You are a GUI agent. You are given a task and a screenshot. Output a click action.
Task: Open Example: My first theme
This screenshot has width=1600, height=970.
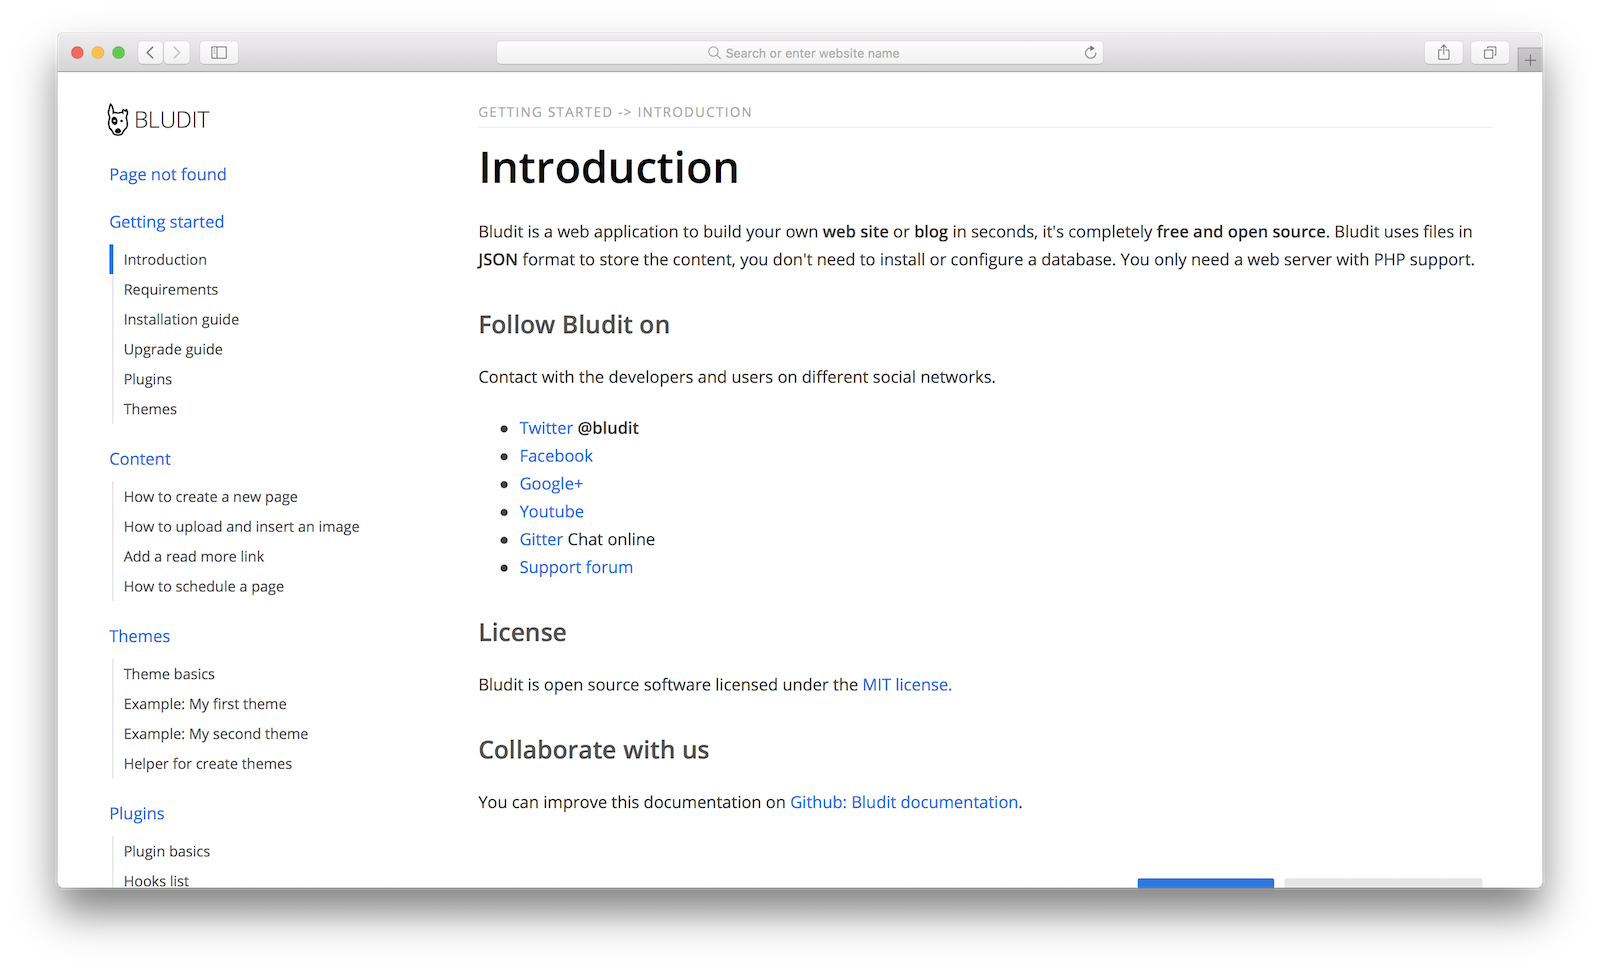tap(205, 704)
